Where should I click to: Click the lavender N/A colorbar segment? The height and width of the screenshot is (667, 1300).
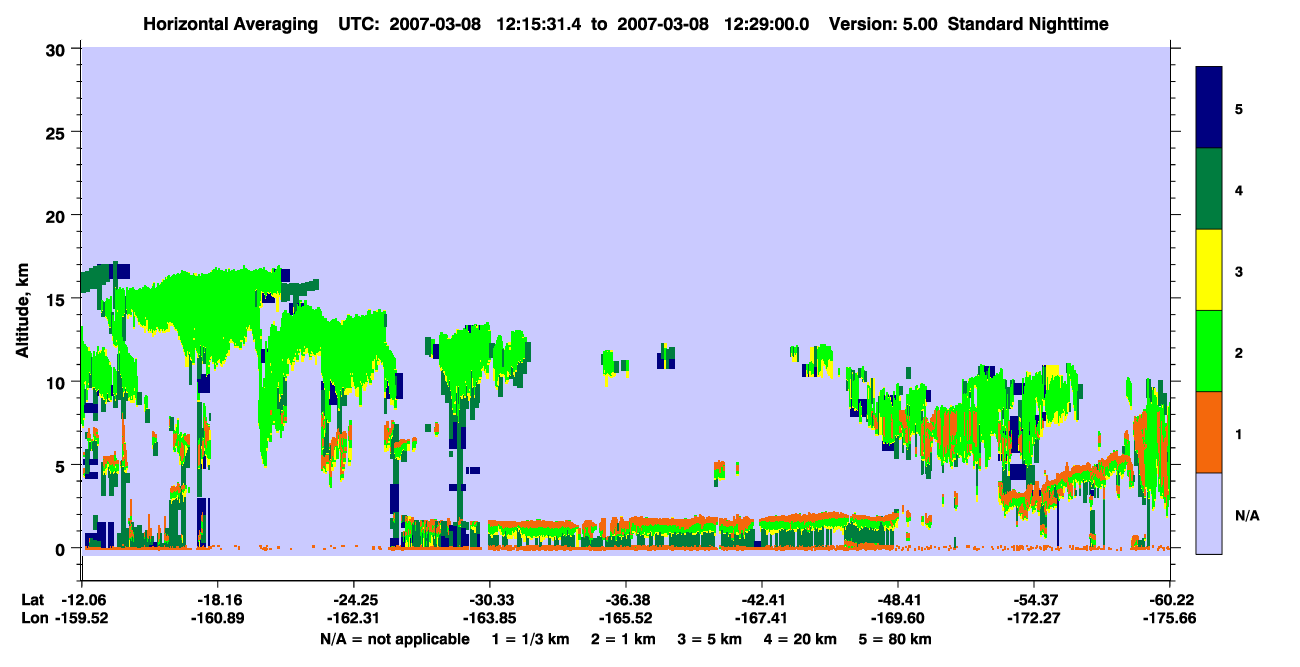click(1209, 513)
